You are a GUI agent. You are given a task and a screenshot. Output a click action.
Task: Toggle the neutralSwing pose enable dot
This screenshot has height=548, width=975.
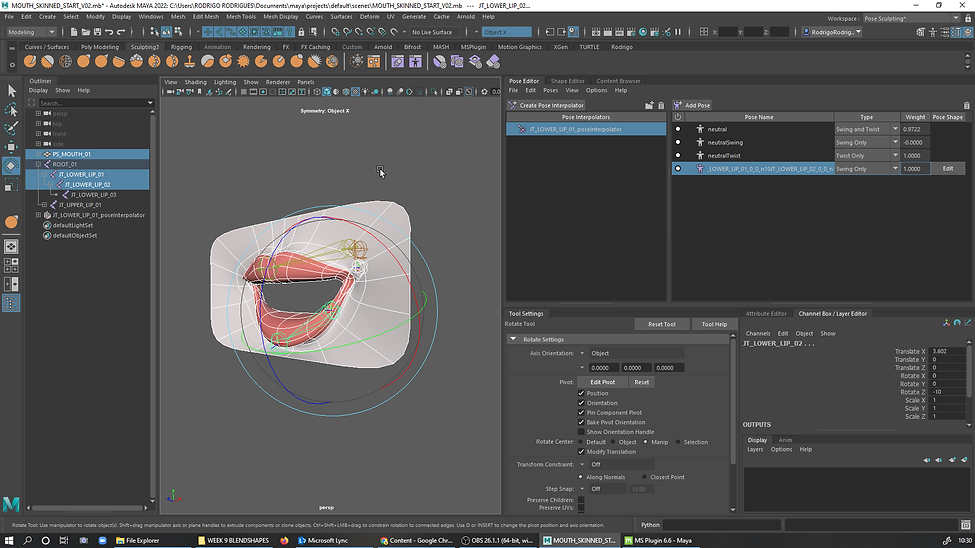(x=678, y=142)
